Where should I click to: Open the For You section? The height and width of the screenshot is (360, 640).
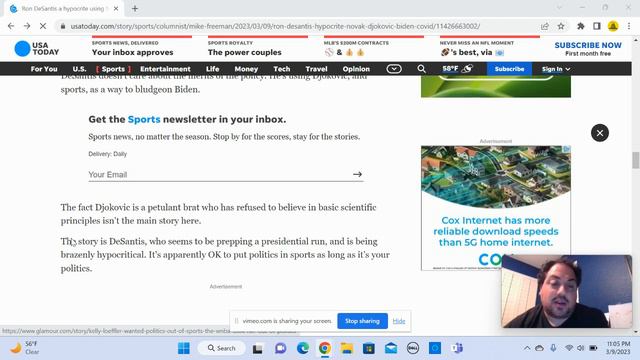[x=44, y=69]
